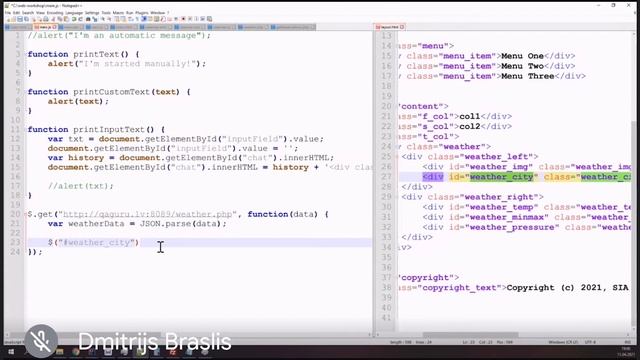The image size is (640, 360).
Task: Click the function printInputText() line
Action: (x=96, y=129)
